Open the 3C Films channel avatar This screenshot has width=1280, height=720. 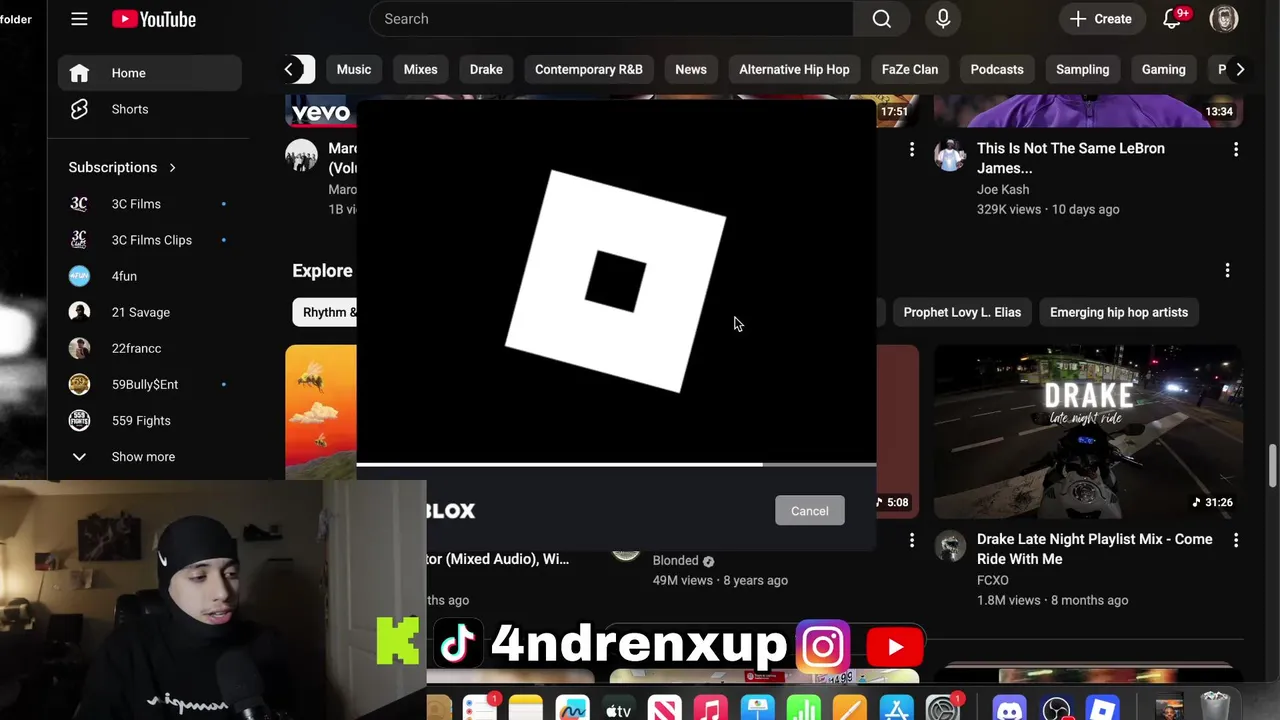(x=79, y=204)
